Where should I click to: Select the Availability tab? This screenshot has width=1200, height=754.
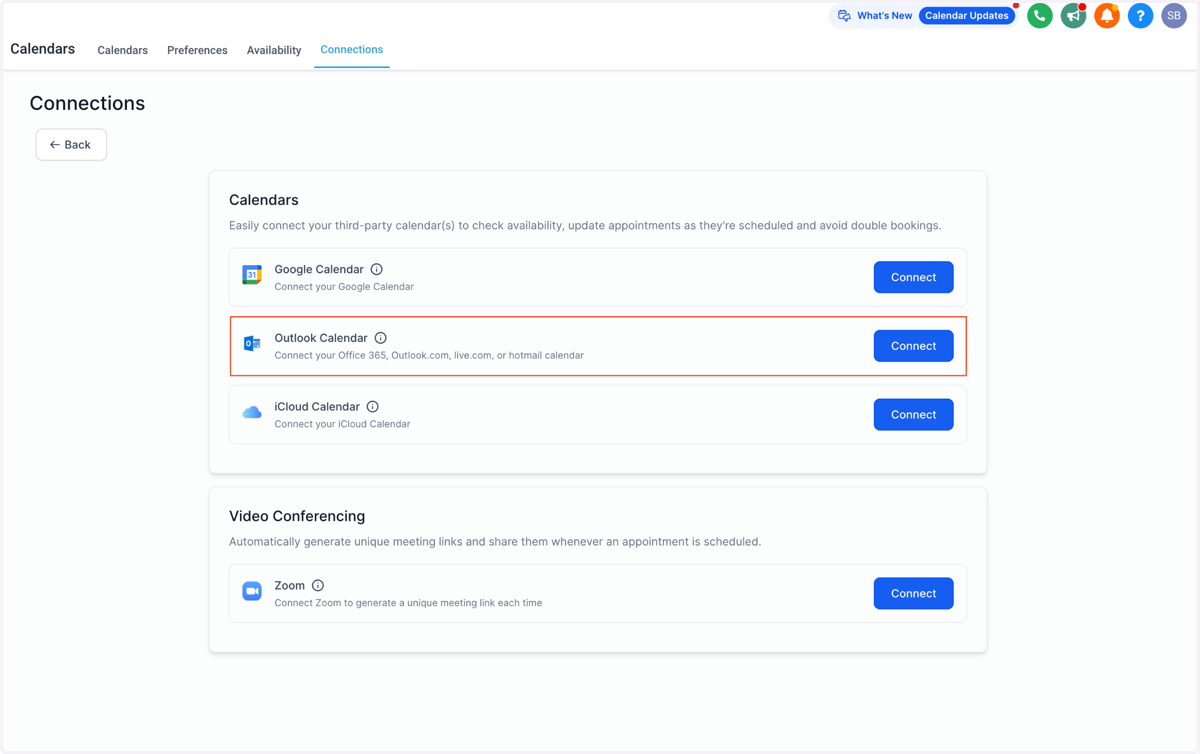(274, 50)
